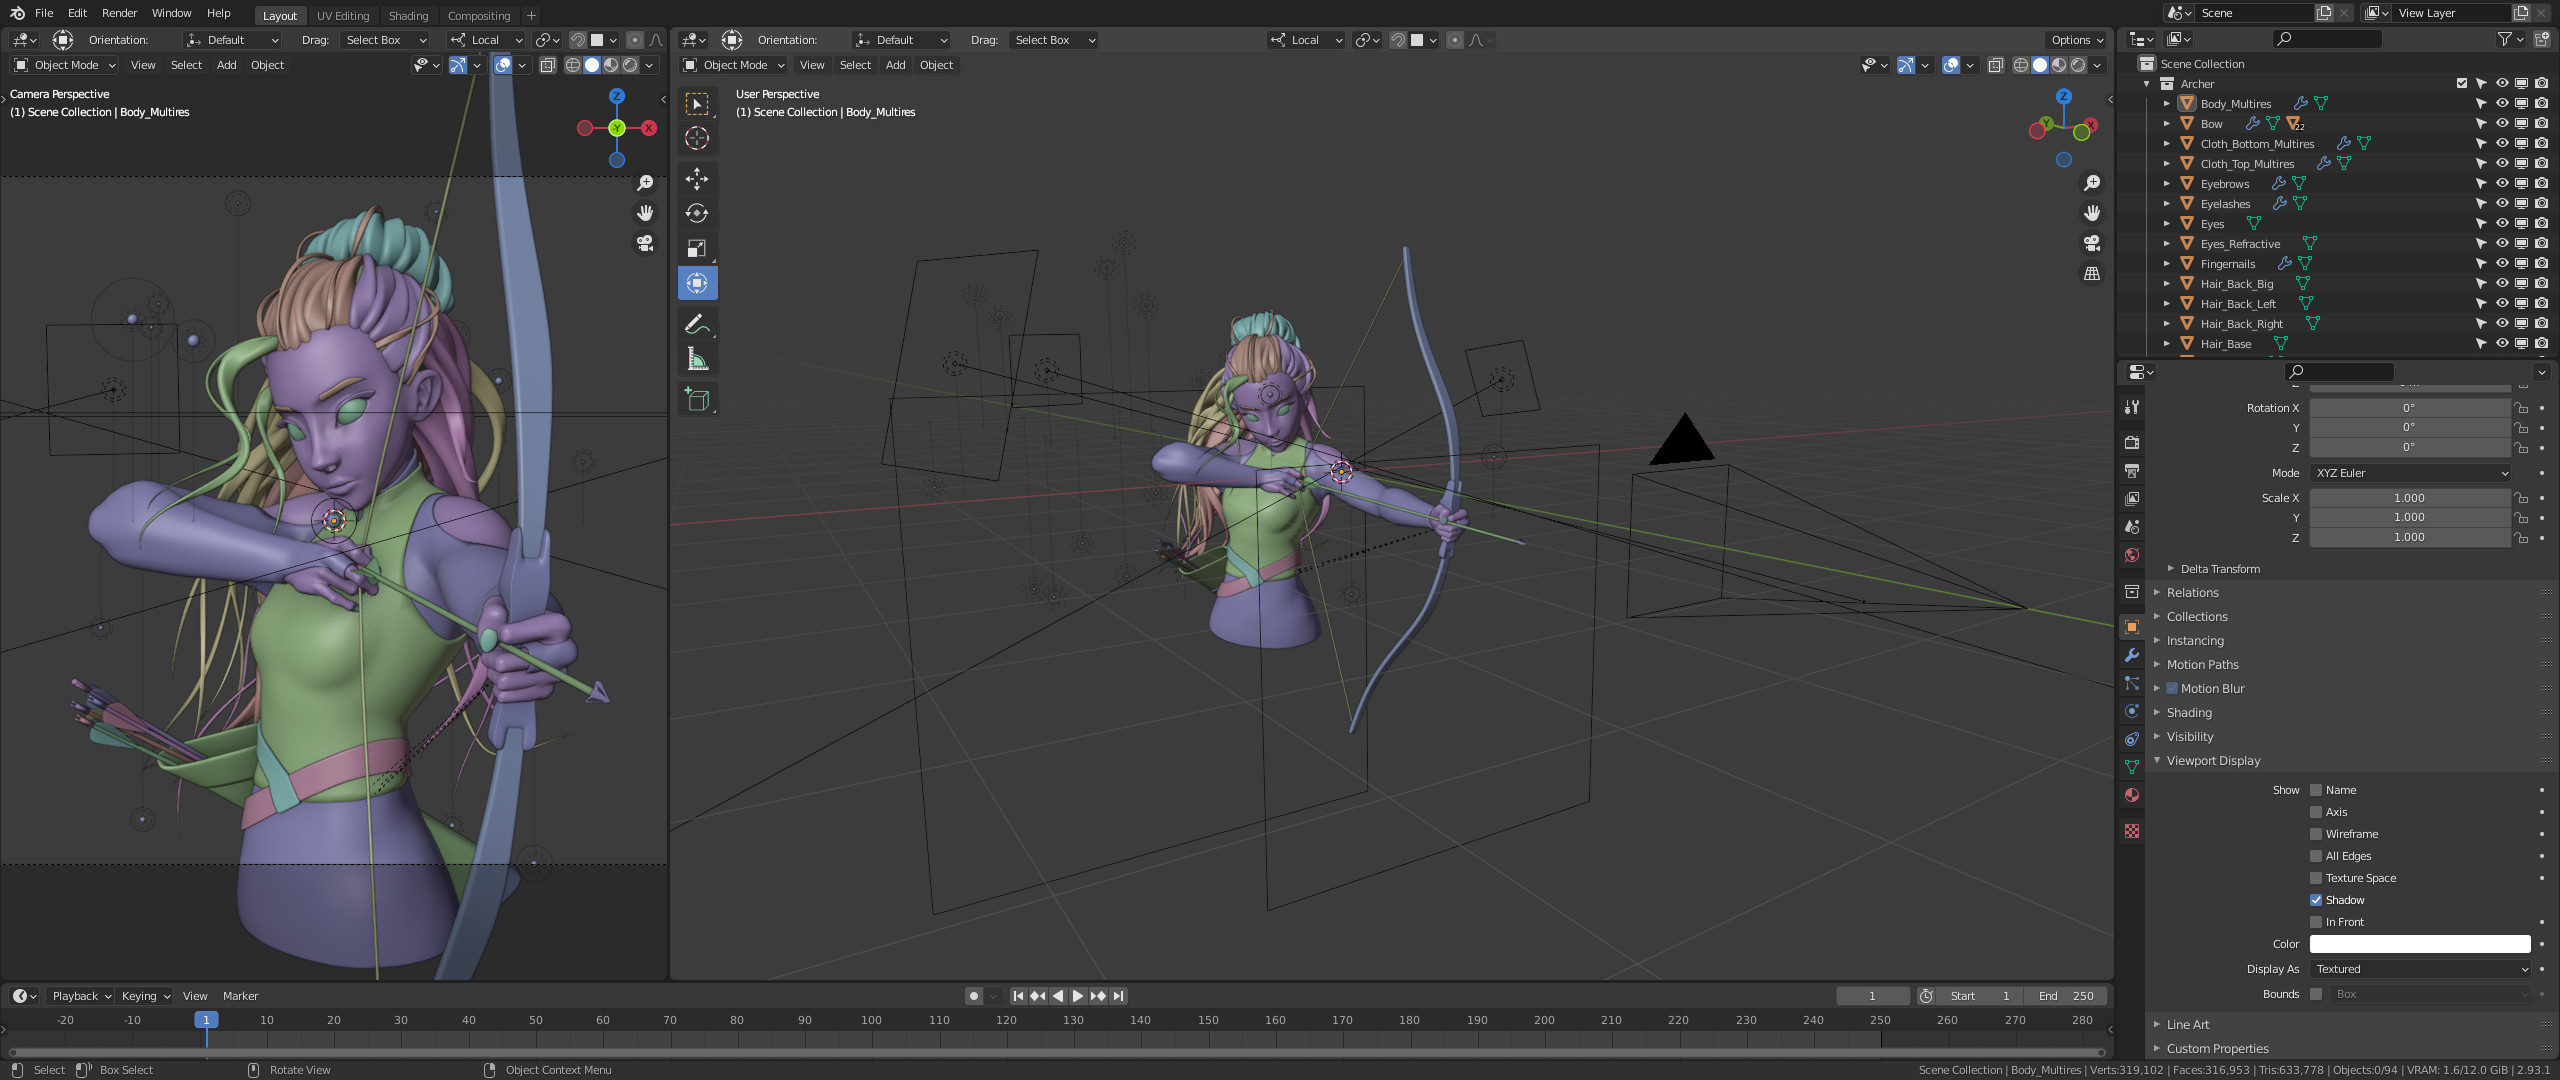Click the Options button in viewport header
Viewport: 2560px width, 1080px height.
click(x=2076, y=40)
